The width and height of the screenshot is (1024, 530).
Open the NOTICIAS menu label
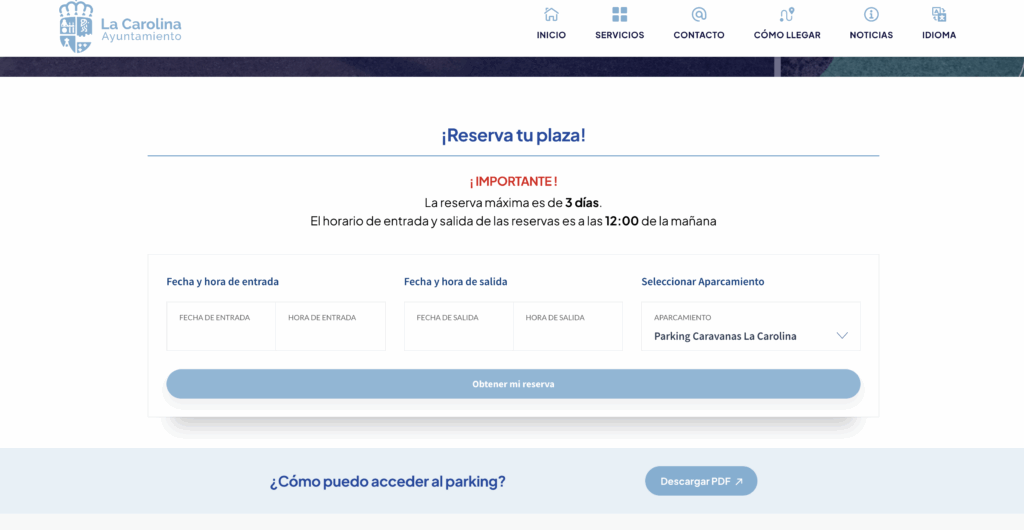871,35
